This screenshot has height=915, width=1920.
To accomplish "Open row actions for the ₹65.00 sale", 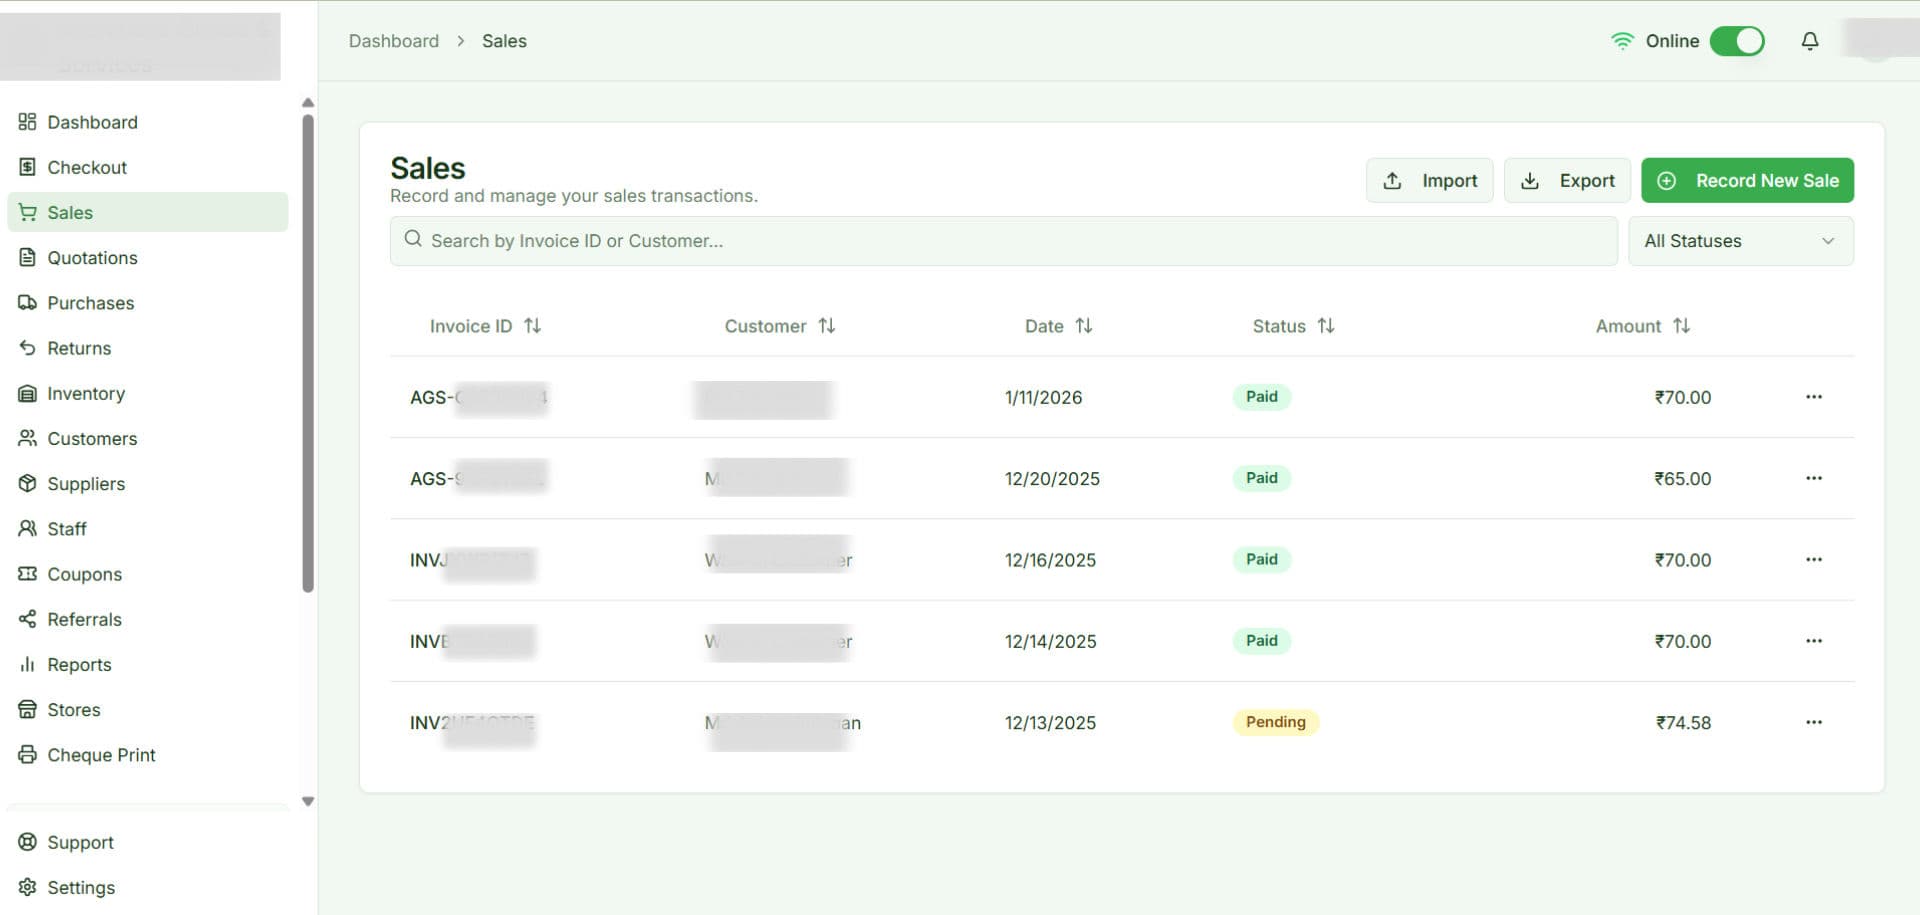I will point(1813,478).
